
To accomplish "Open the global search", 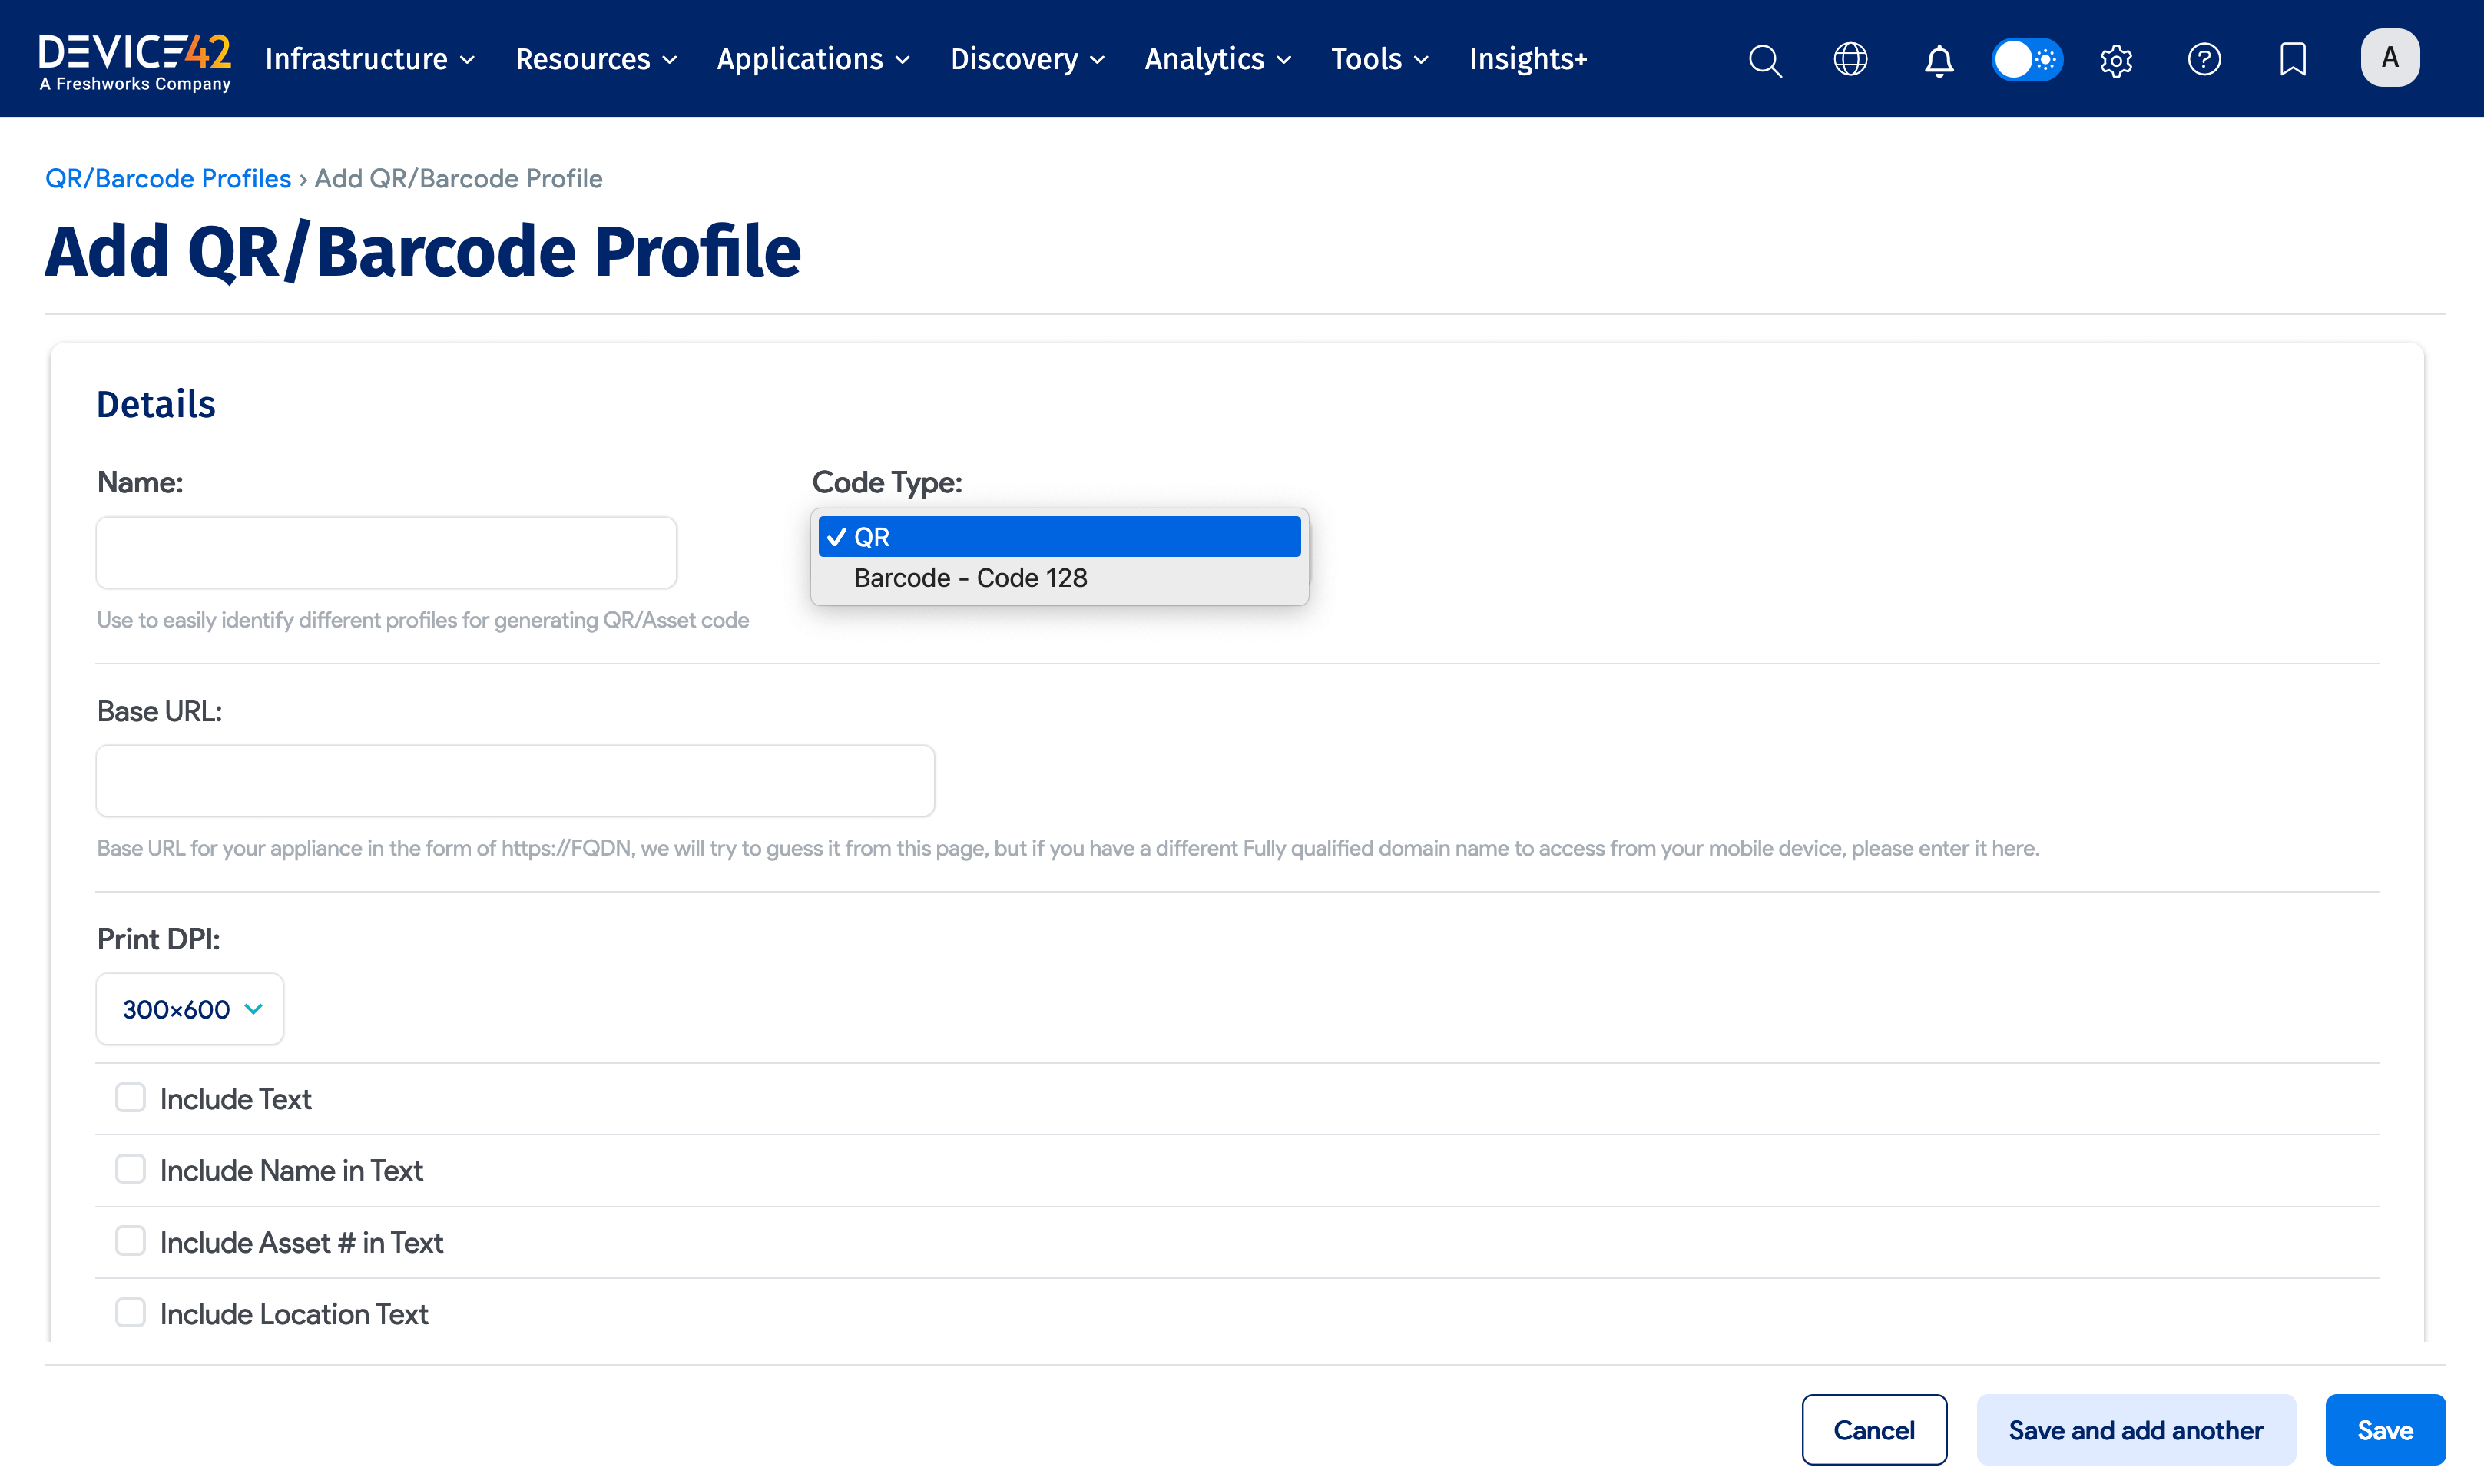I will [x=1765, y=59].
